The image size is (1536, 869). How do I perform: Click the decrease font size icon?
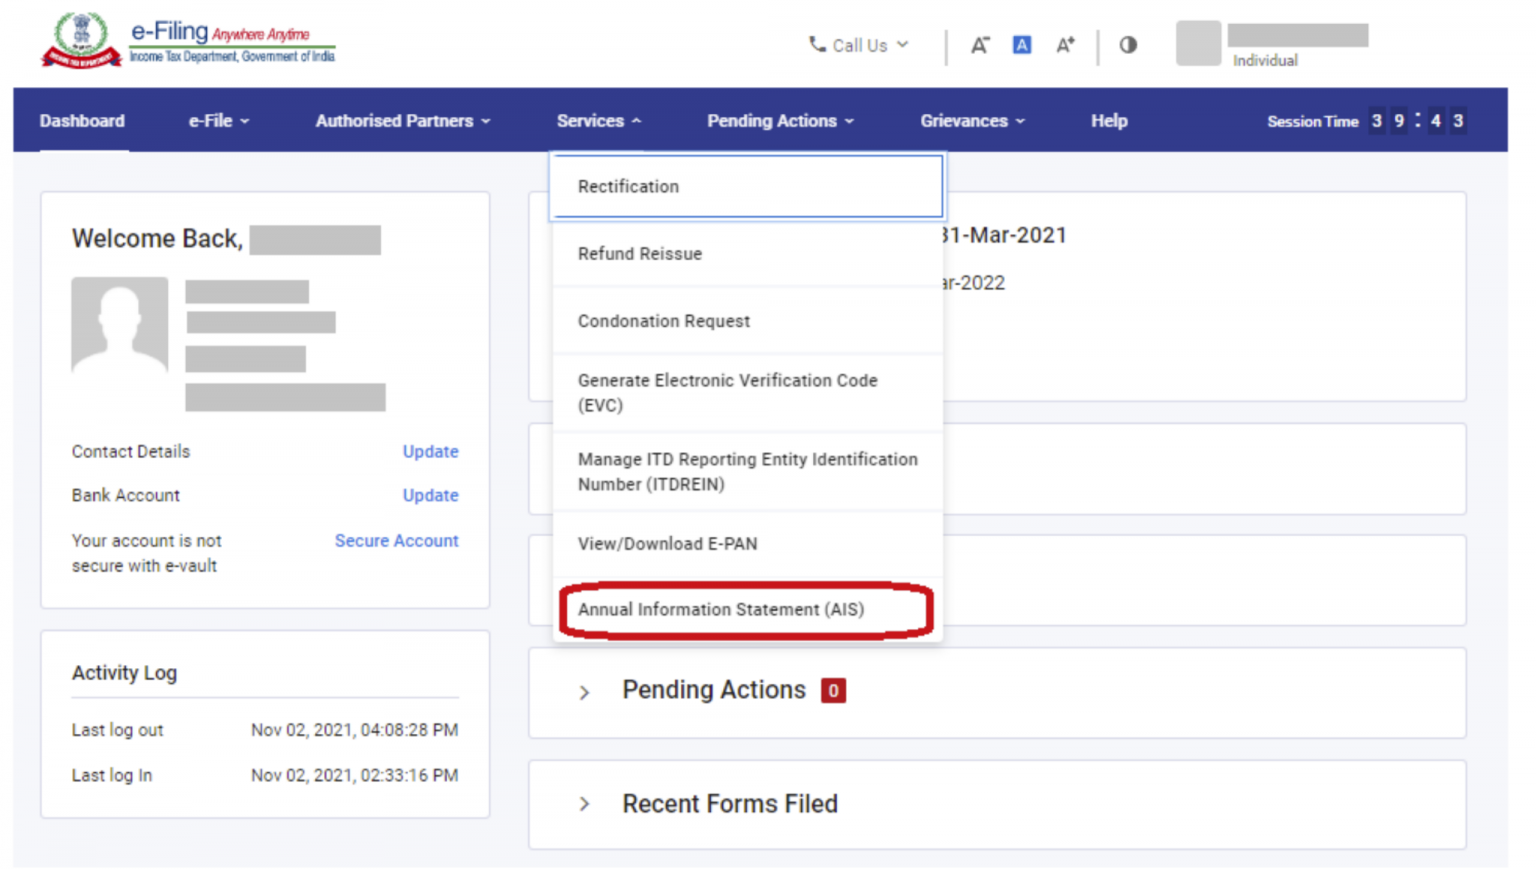coord(979,45)
